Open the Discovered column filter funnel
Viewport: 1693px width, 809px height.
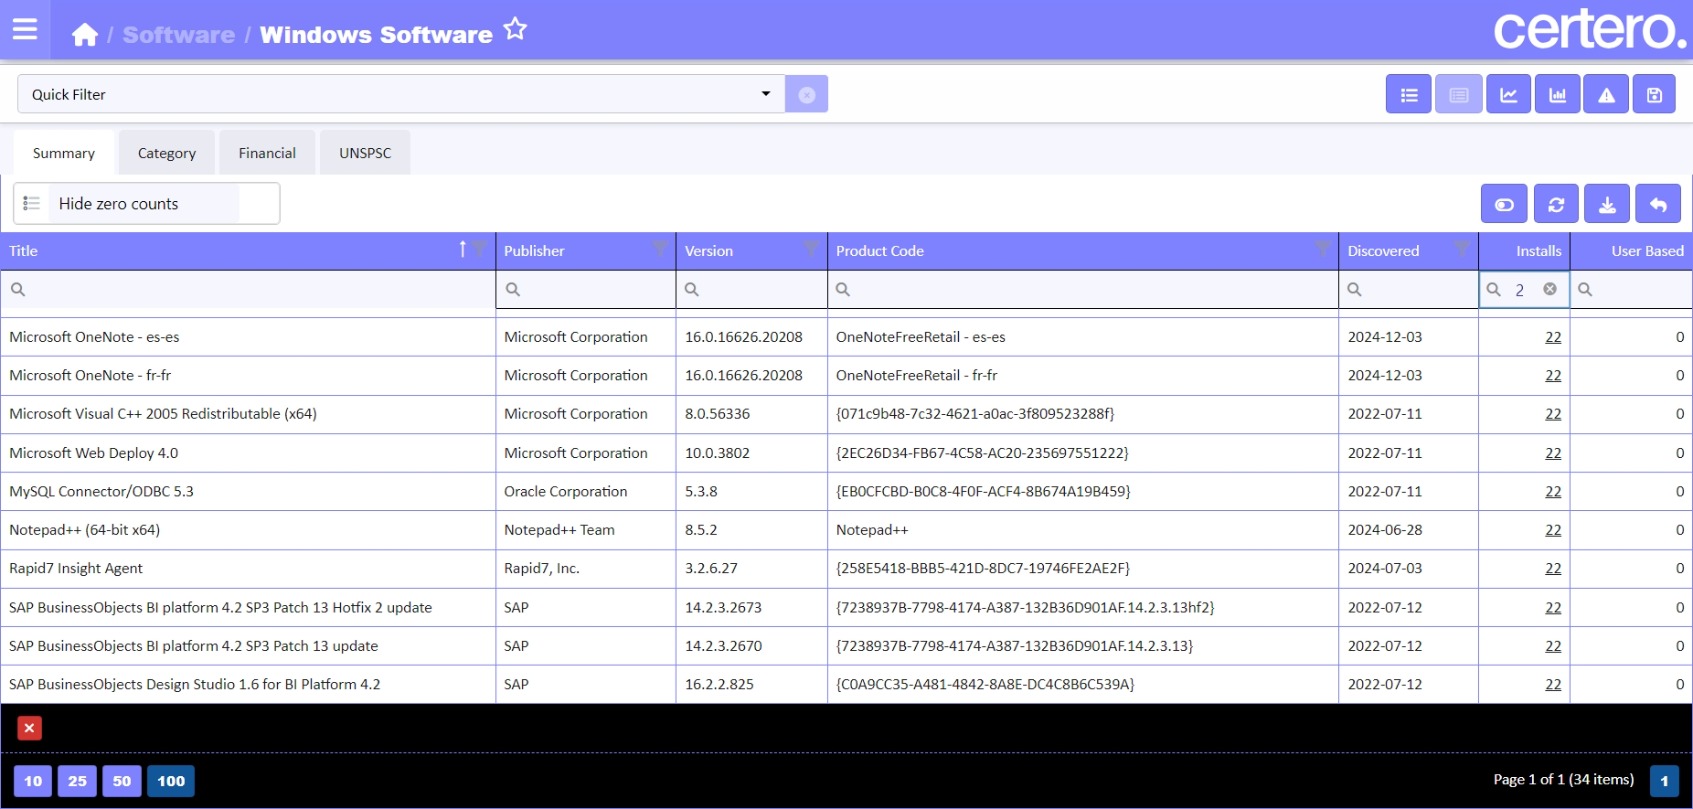[x=1462, y=249]
